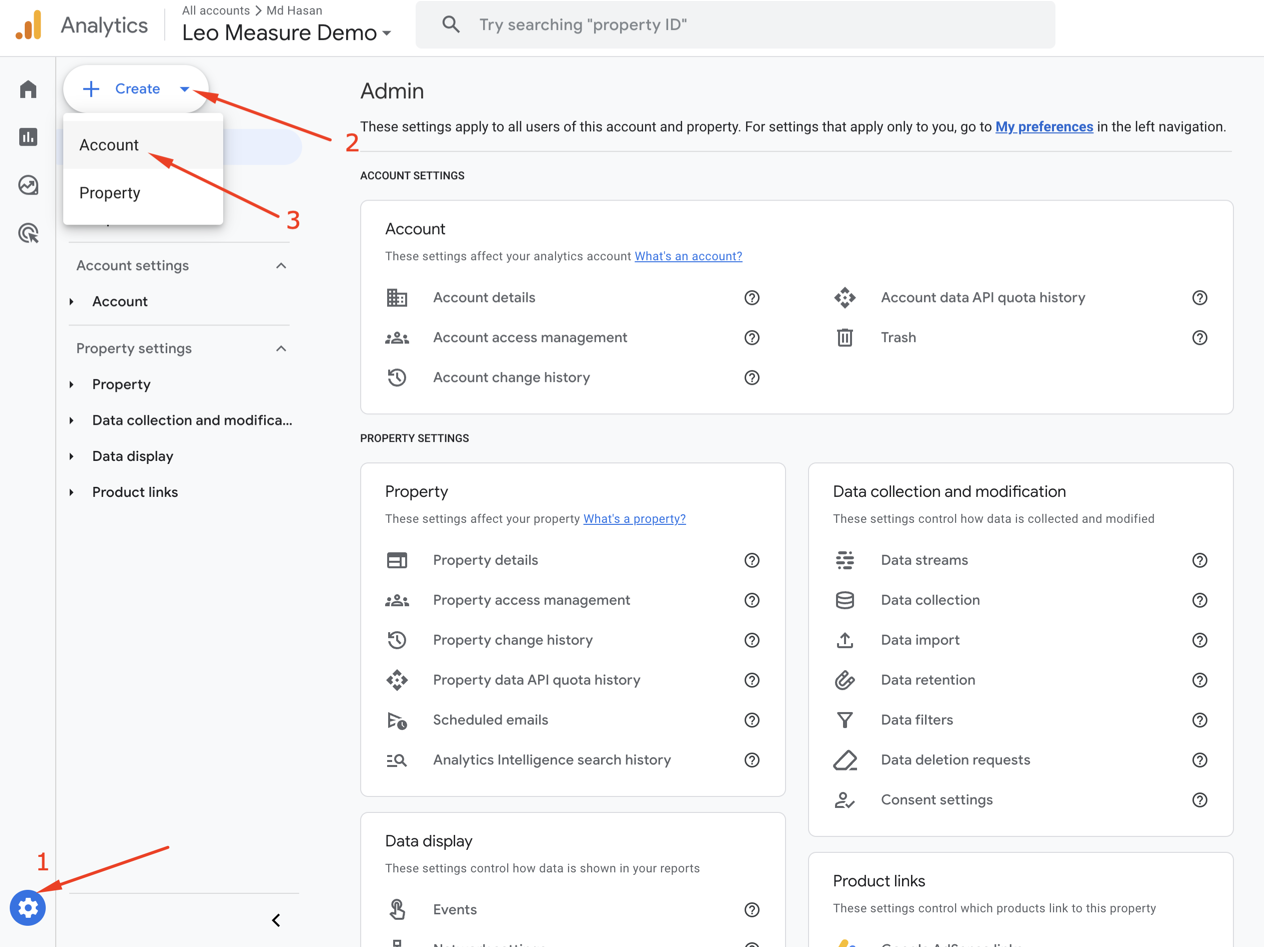Show help for Property details
Screen dimensions: 1264x947
point(752,561)
